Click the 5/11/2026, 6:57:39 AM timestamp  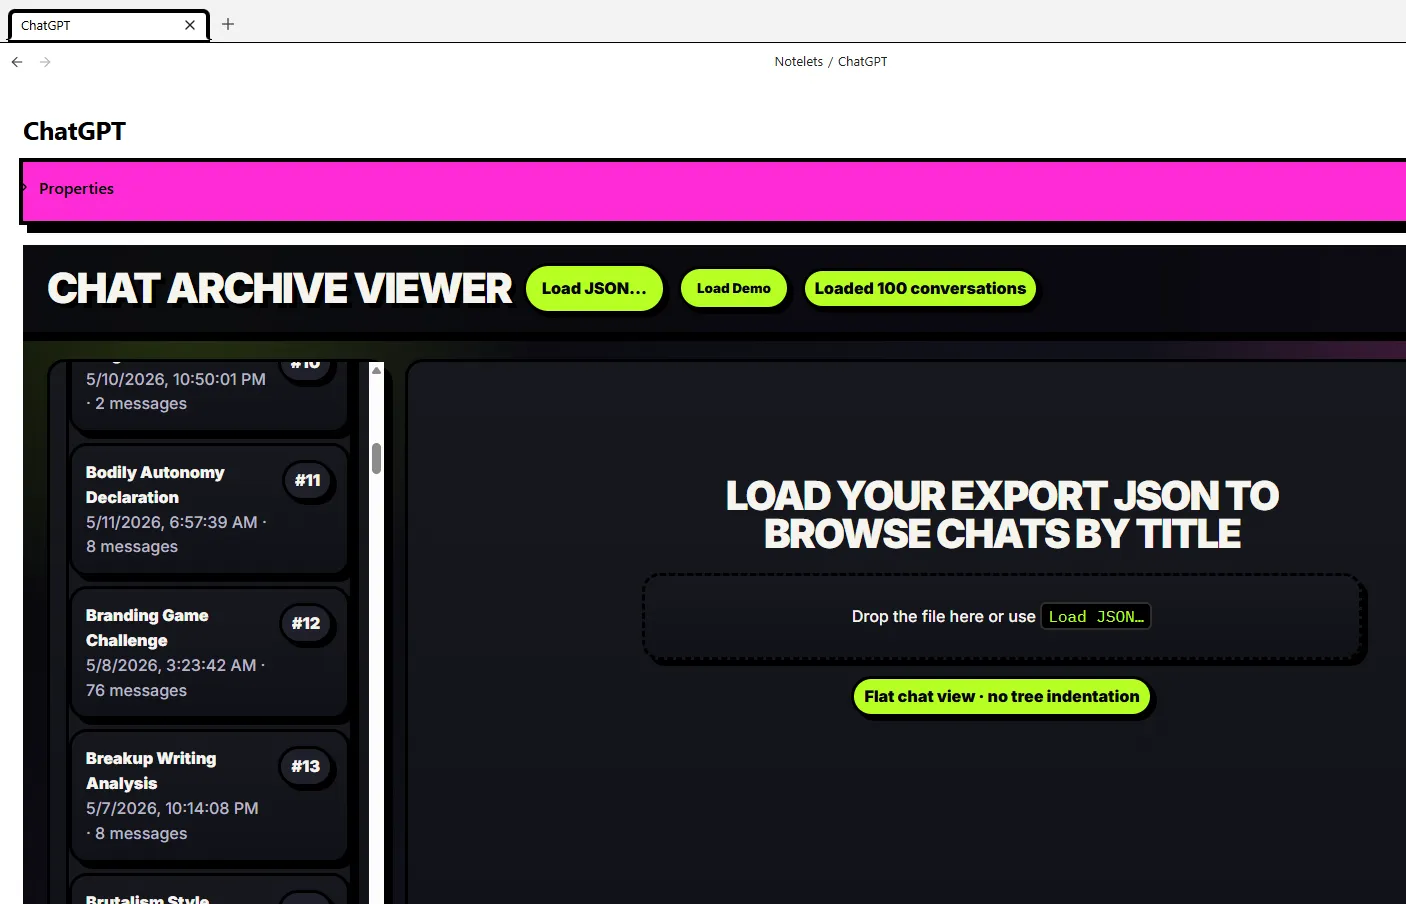click(x=172, y=522)
